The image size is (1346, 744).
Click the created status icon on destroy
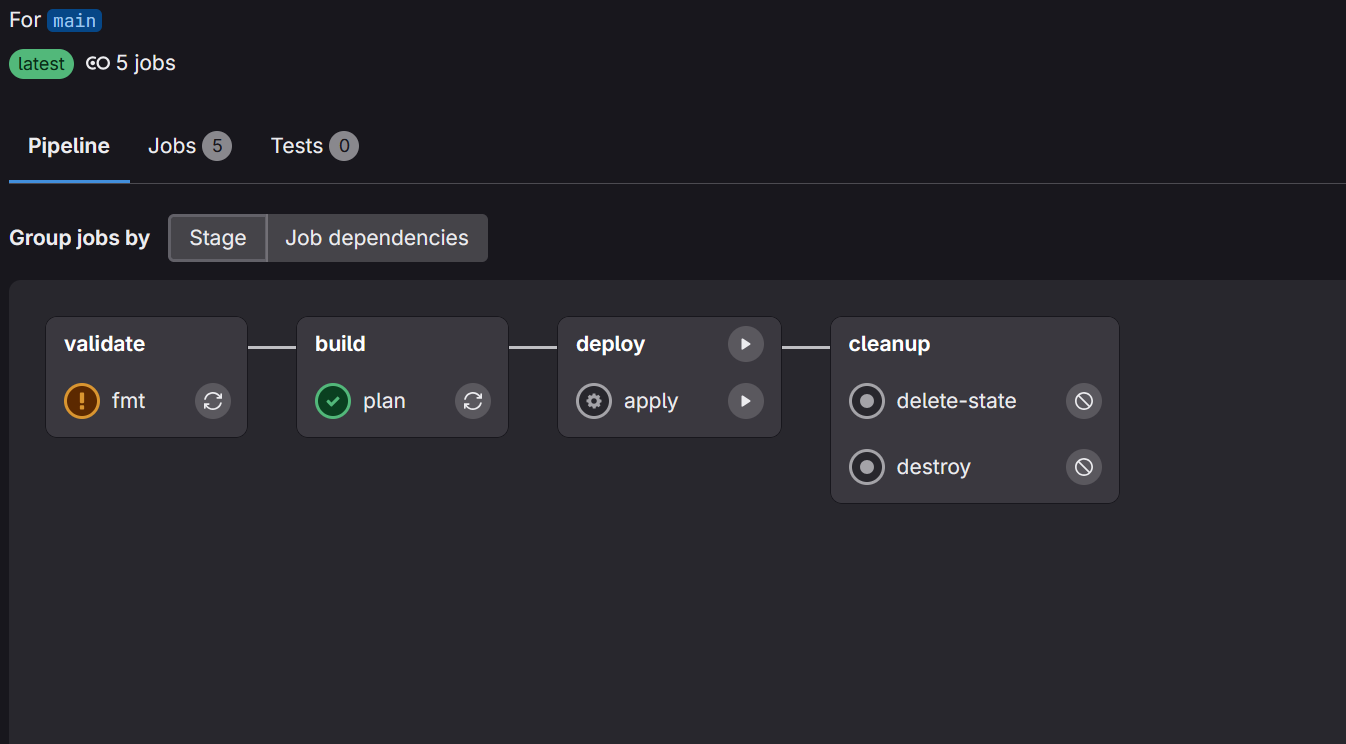click(x=867, y=466)
